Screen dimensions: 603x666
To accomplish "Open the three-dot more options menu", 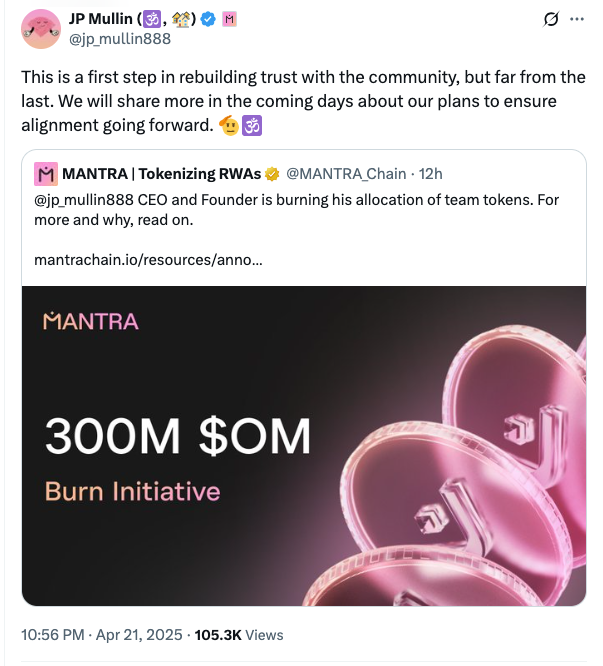I will [576, 19].
